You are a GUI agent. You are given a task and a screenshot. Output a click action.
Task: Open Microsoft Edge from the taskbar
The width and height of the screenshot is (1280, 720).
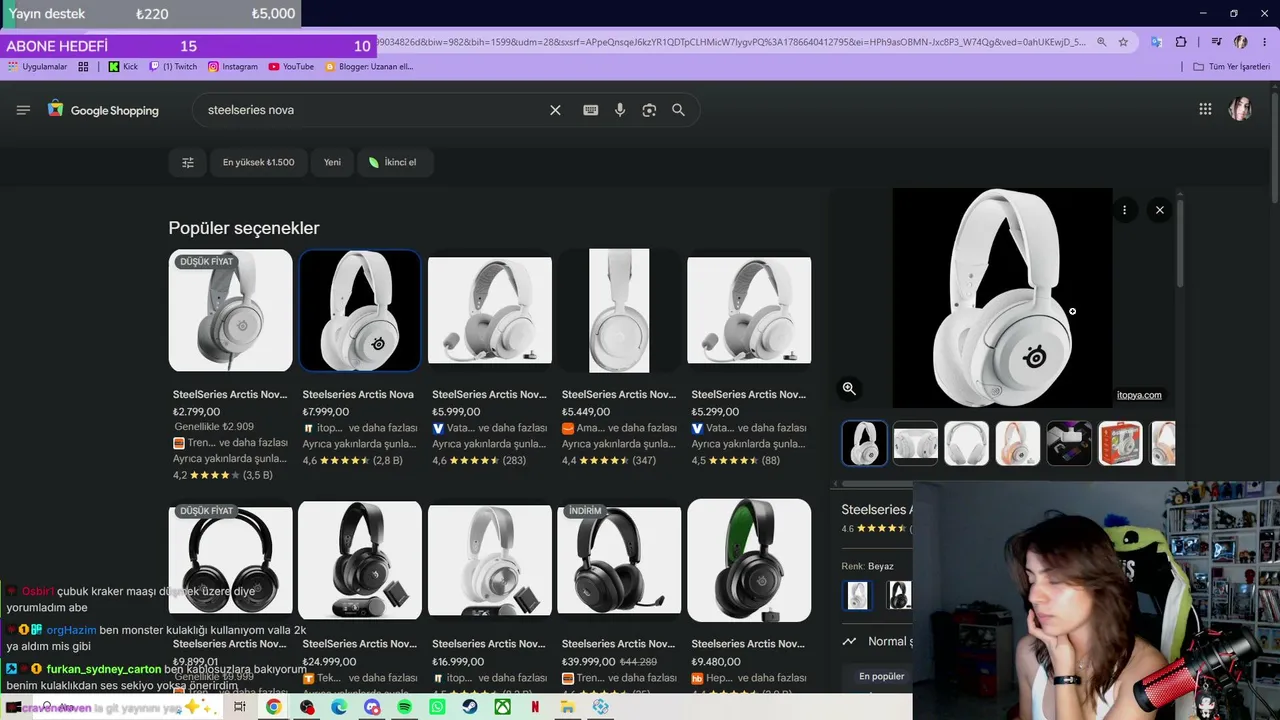click(x=339, y=707)
